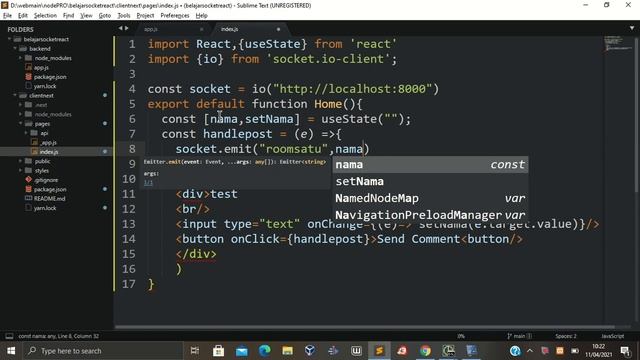
Task: Open the View menu
Action: click(86, 16)
